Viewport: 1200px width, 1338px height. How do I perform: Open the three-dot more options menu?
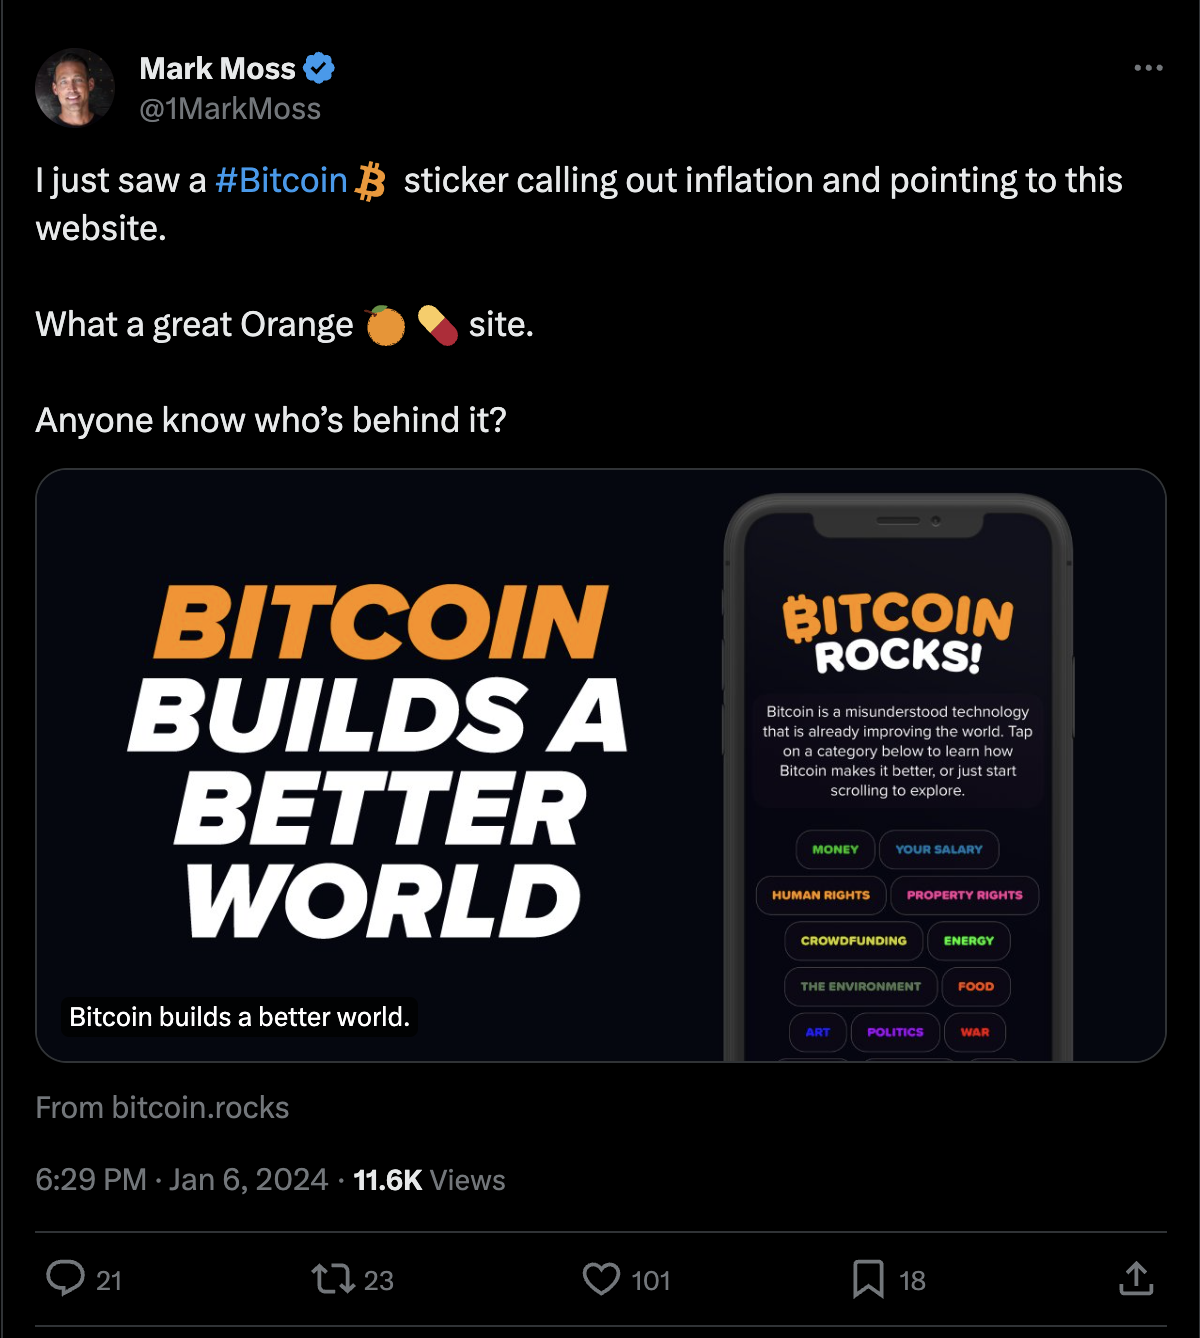(1148, 68)
